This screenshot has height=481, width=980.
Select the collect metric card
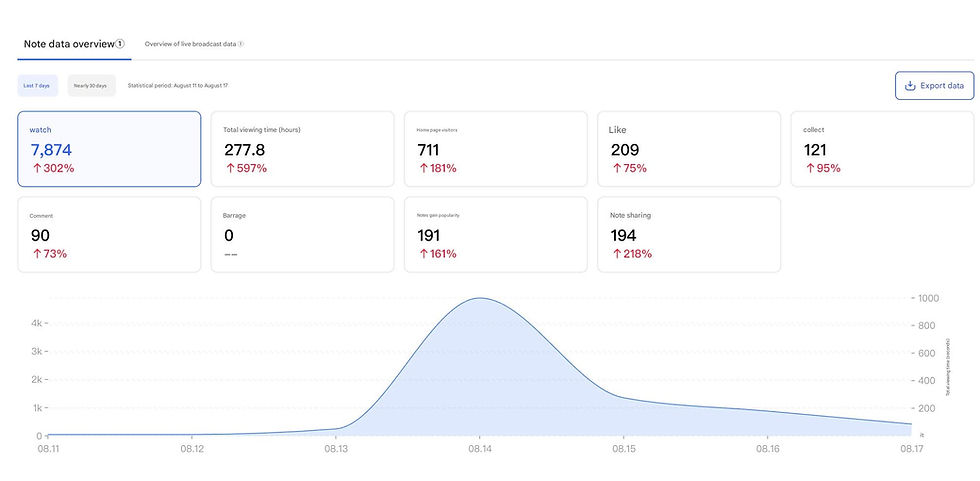[x=882, y=149]
